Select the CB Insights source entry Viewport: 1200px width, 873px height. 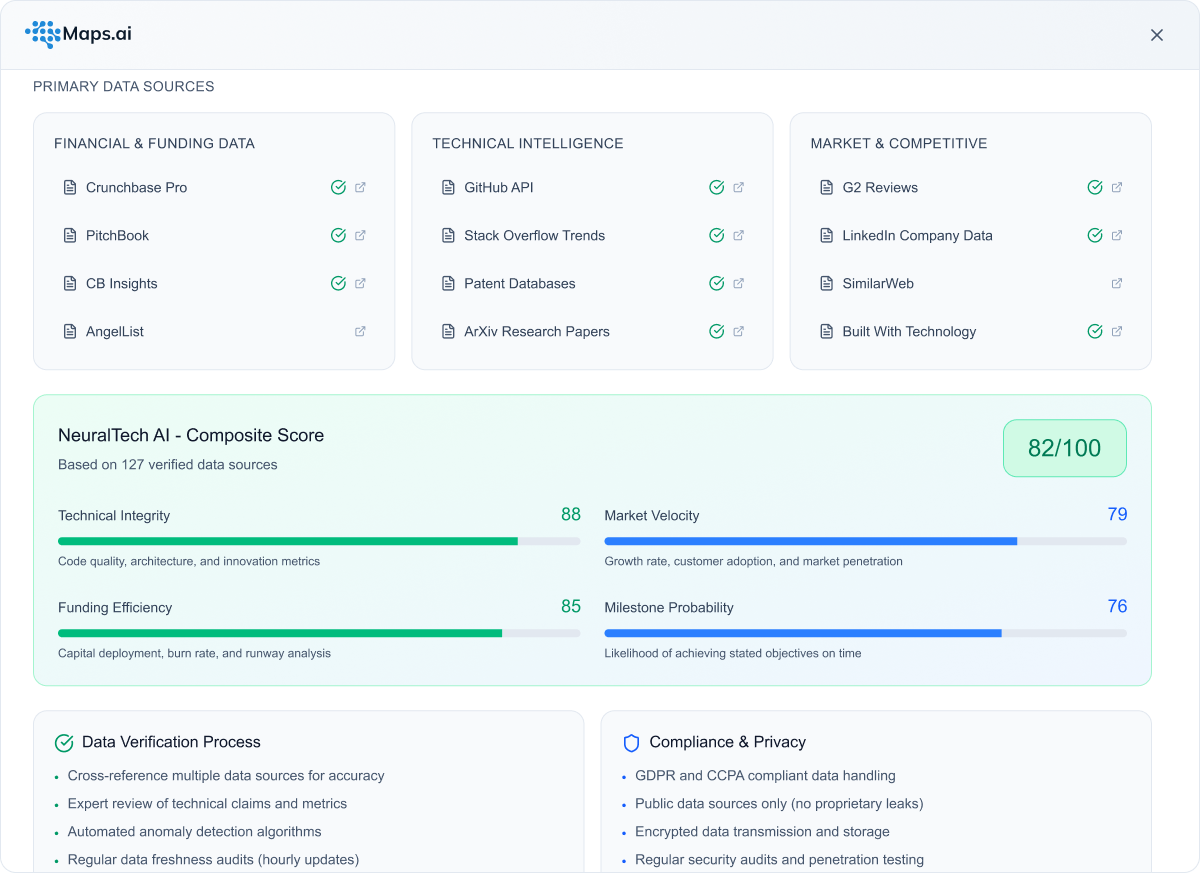pos(121,284)
